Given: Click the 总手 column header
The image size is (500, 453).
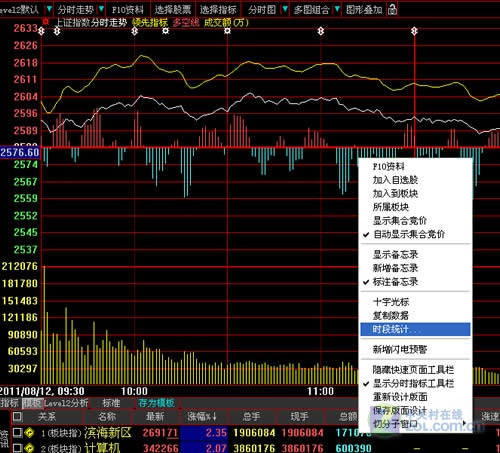Looking at the screenshot, I should 251,416.
